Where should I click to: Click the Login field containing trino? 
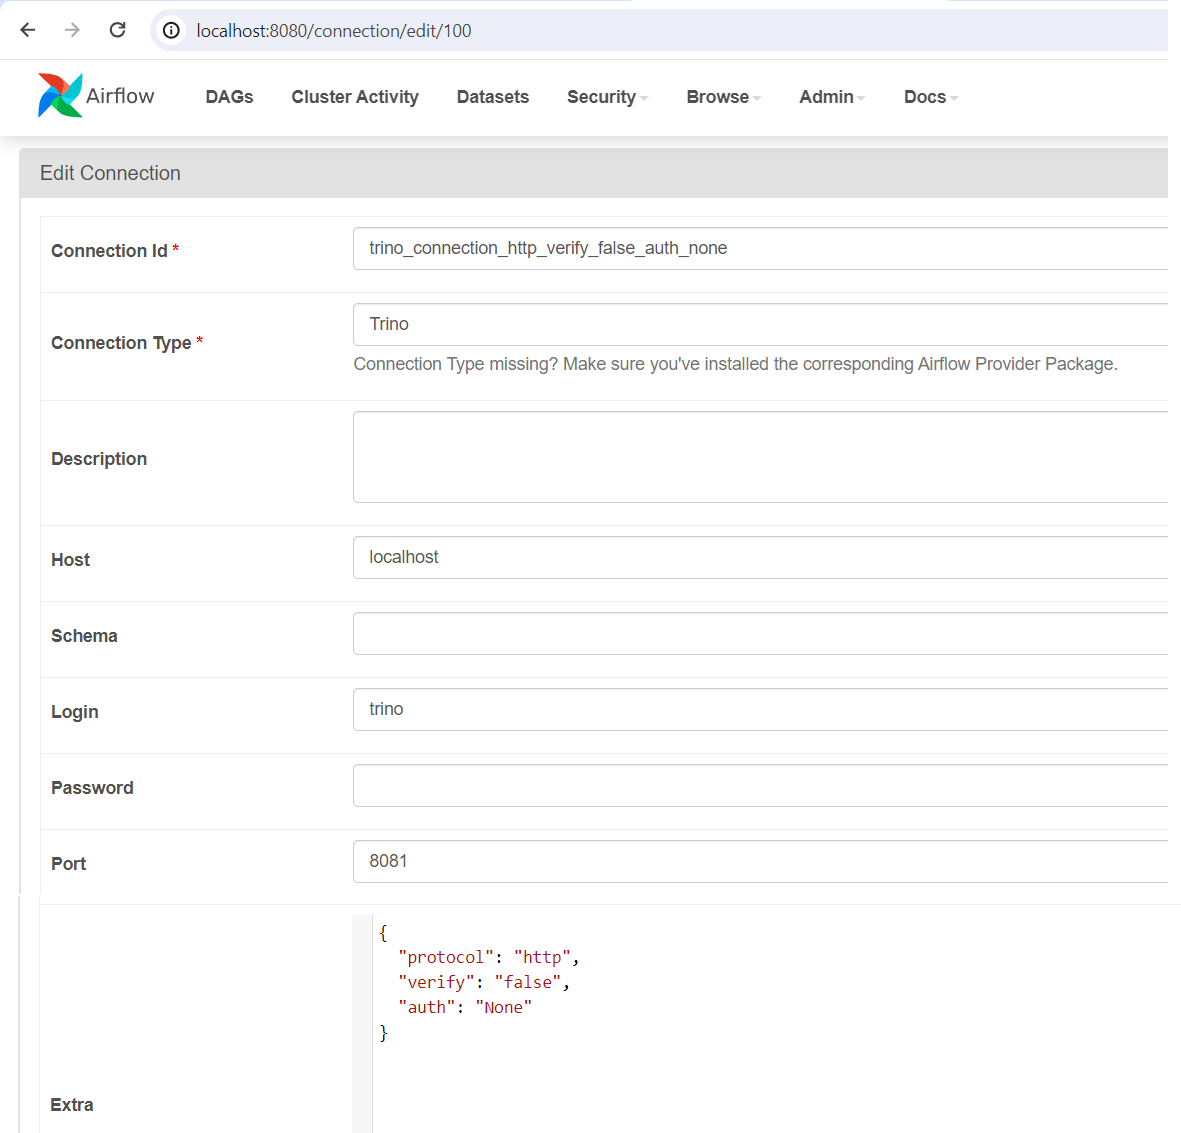point(761,710)
